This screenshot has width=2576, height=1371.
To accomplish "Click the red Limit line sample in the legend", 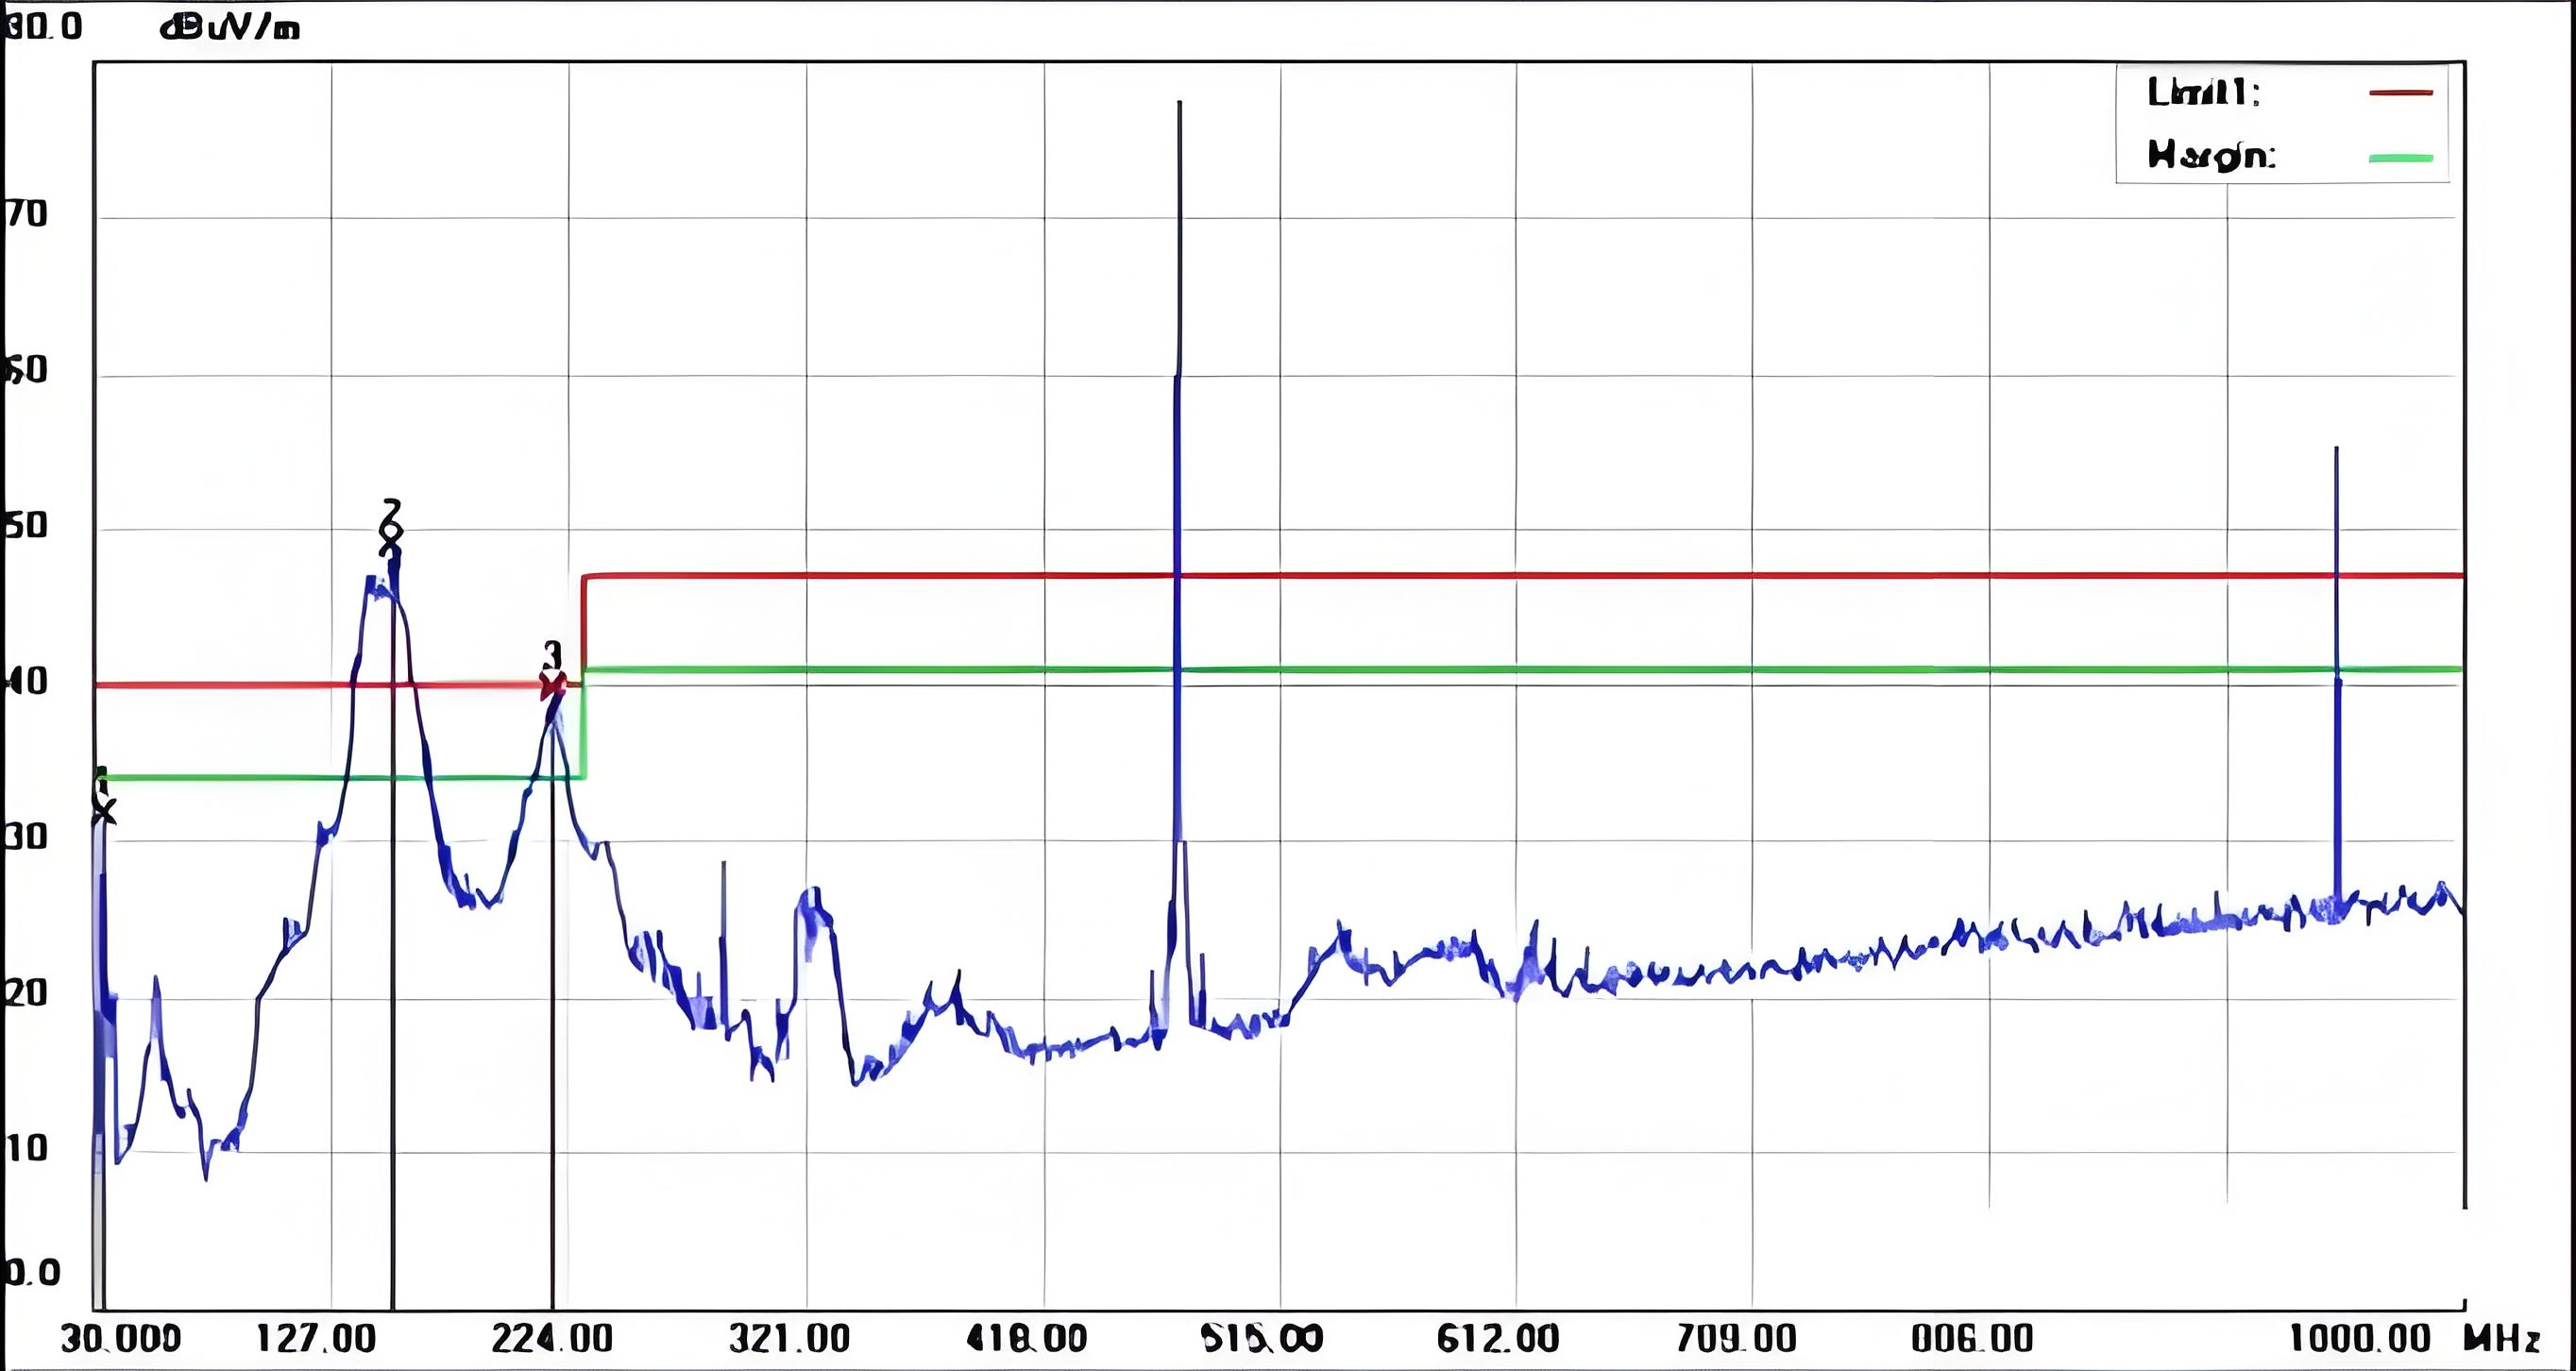I will [2400, 93].
